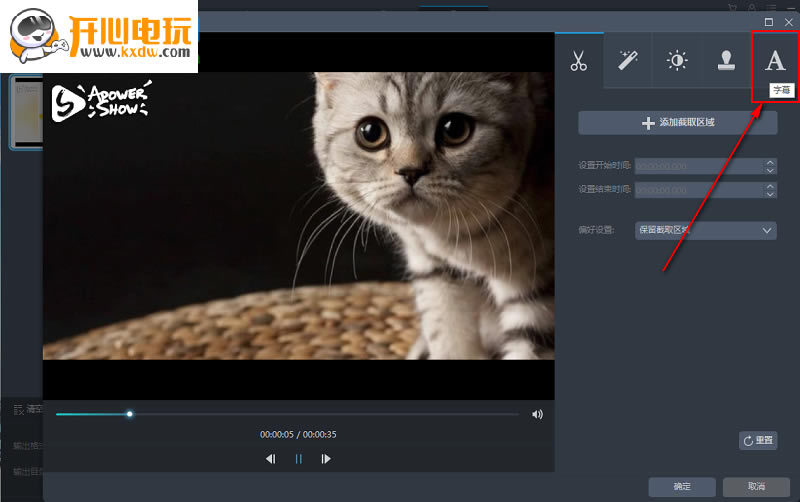Open the stamp watermark tab
The width and height of the screenshot is (800, 502).
coord(726,61)
